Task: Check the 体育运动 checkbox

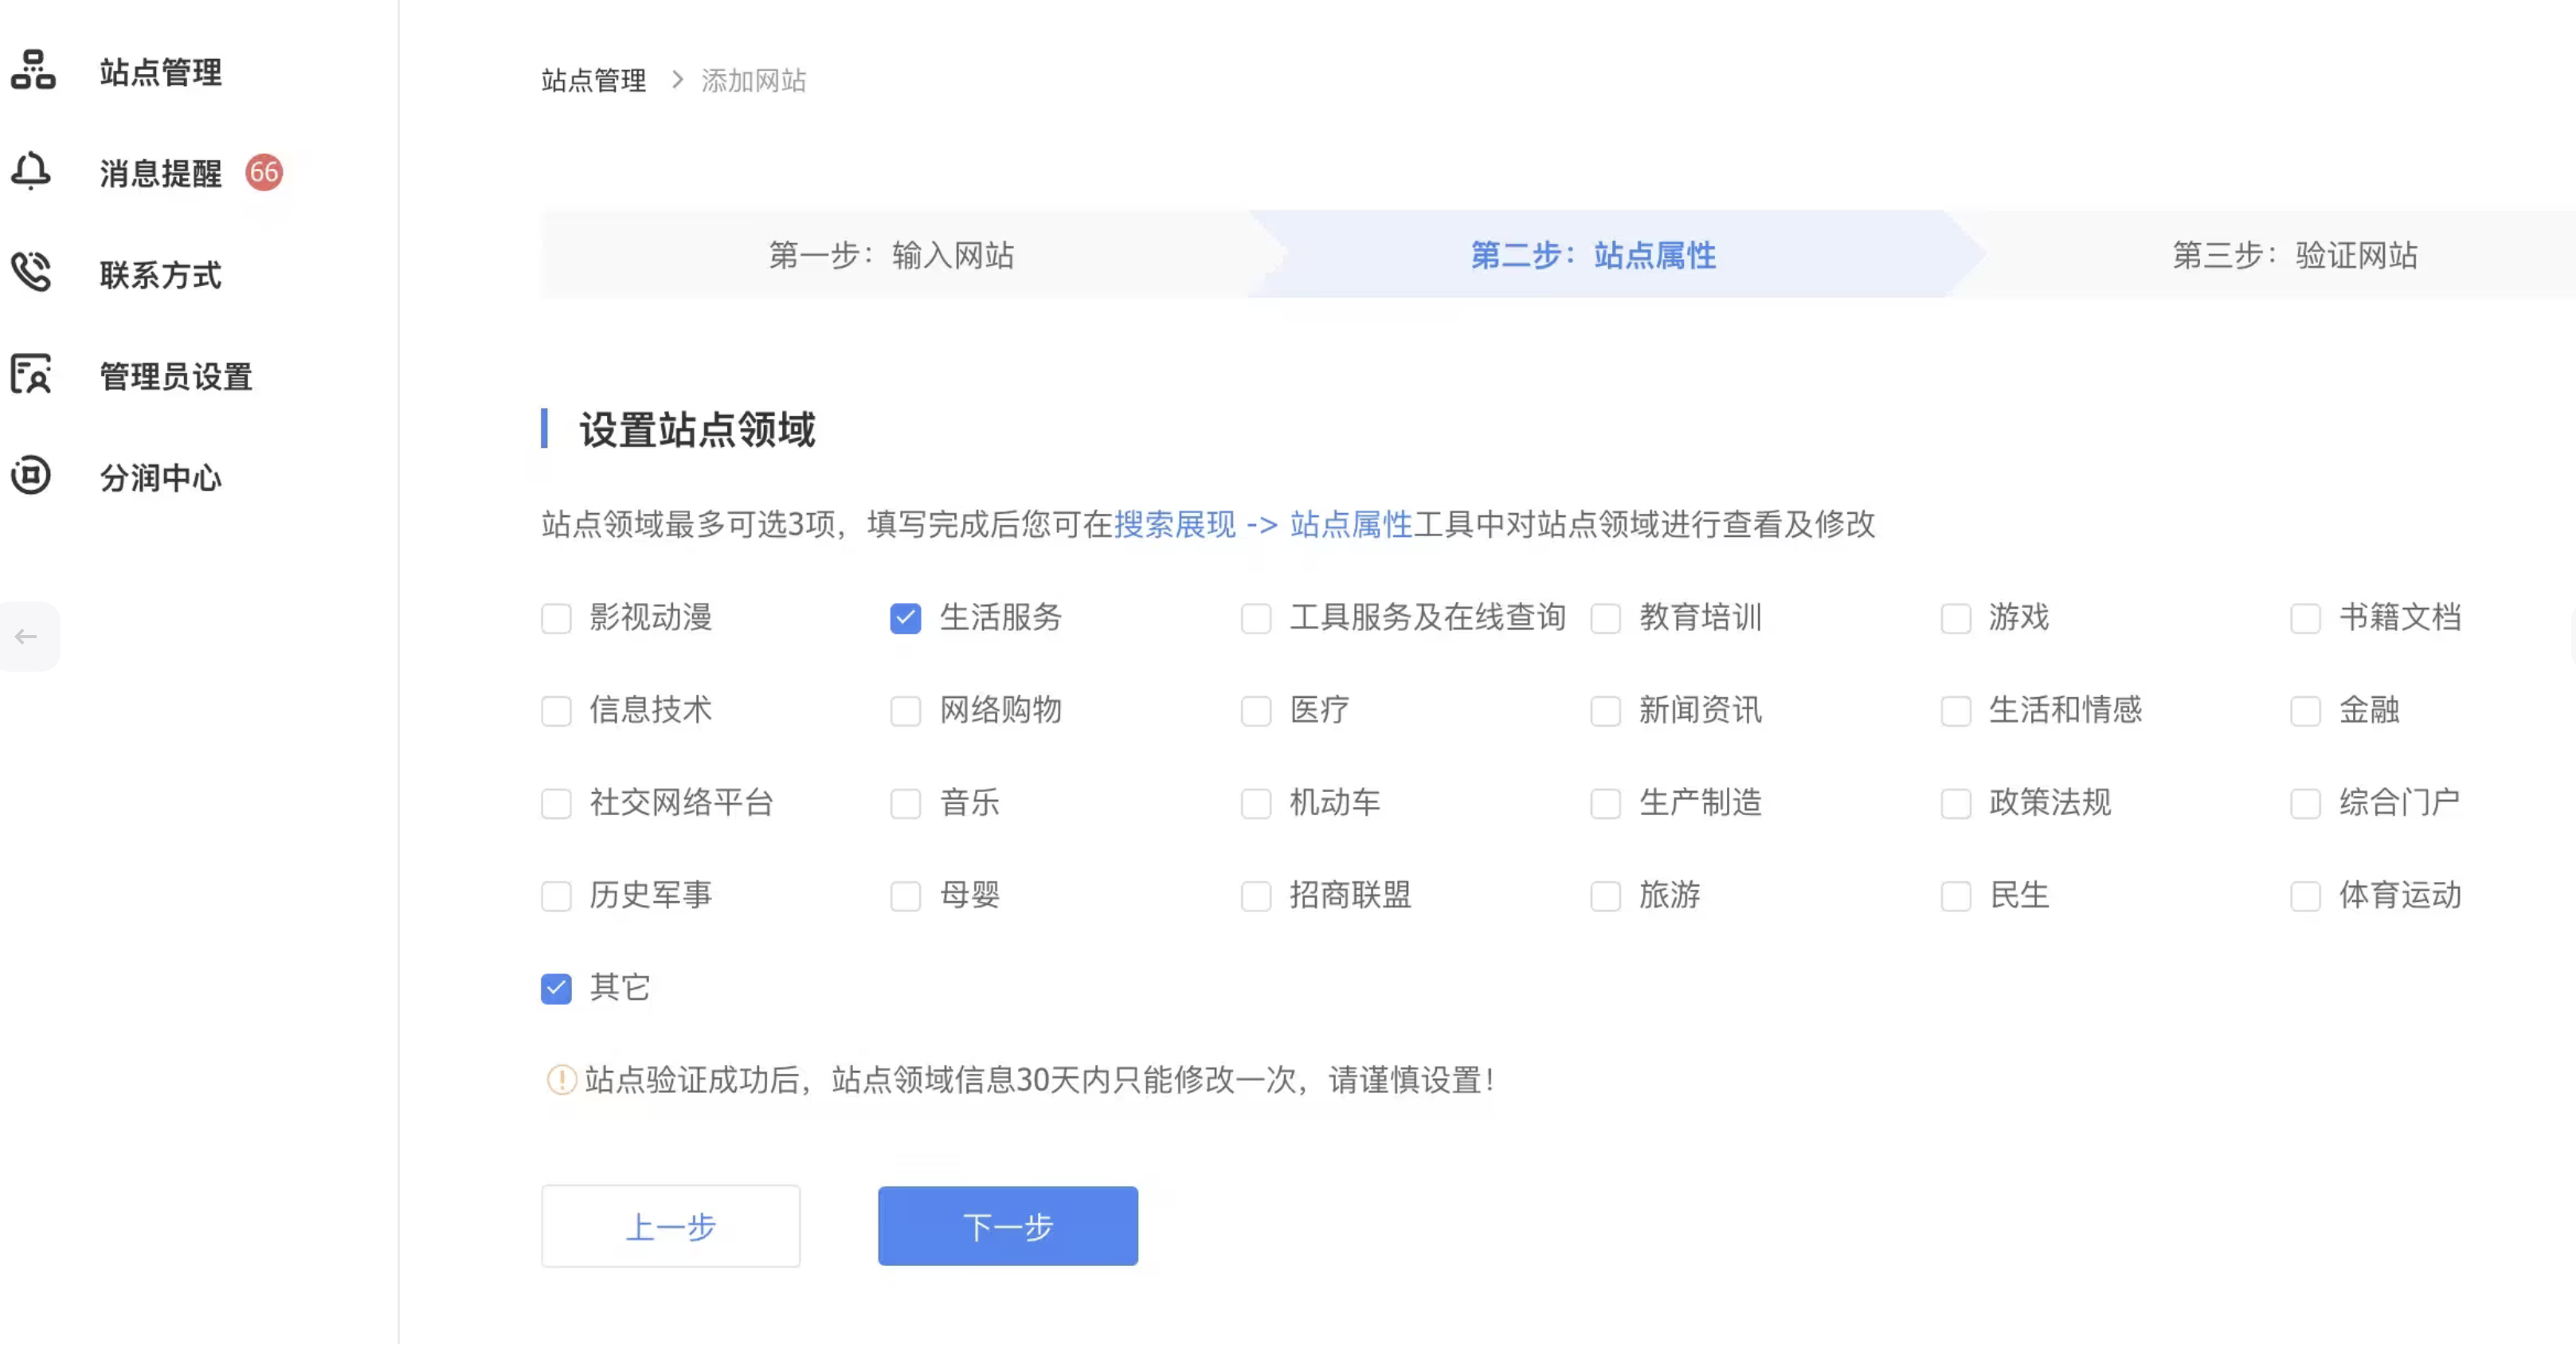Action: pyautogui.click(x=2305, y=896)
